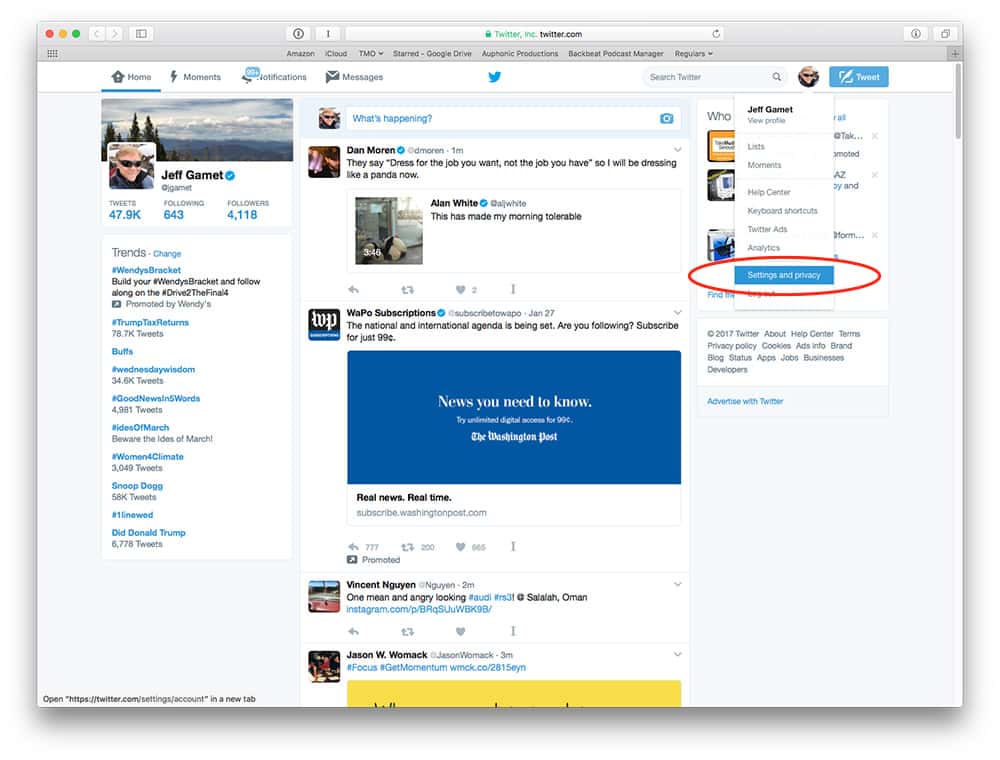
Task: Click Safari's back arrow button
Action: (x=97, y=34)
